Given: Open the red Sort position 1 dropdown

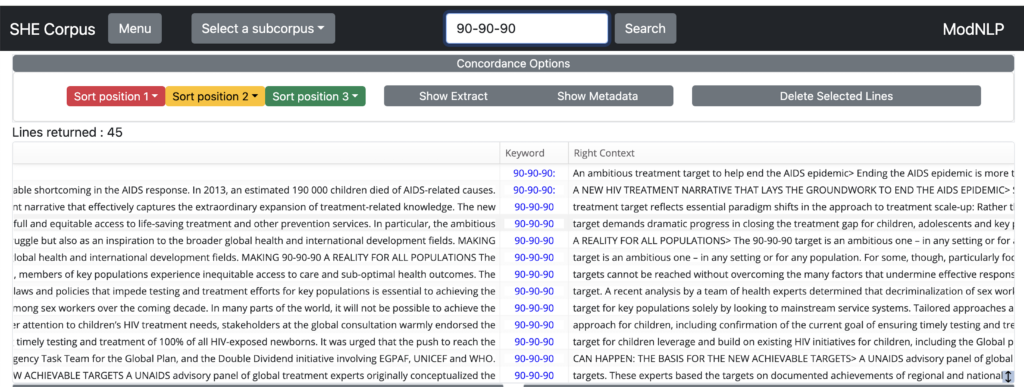Looking at the screenshot, I should coord(116,96).
